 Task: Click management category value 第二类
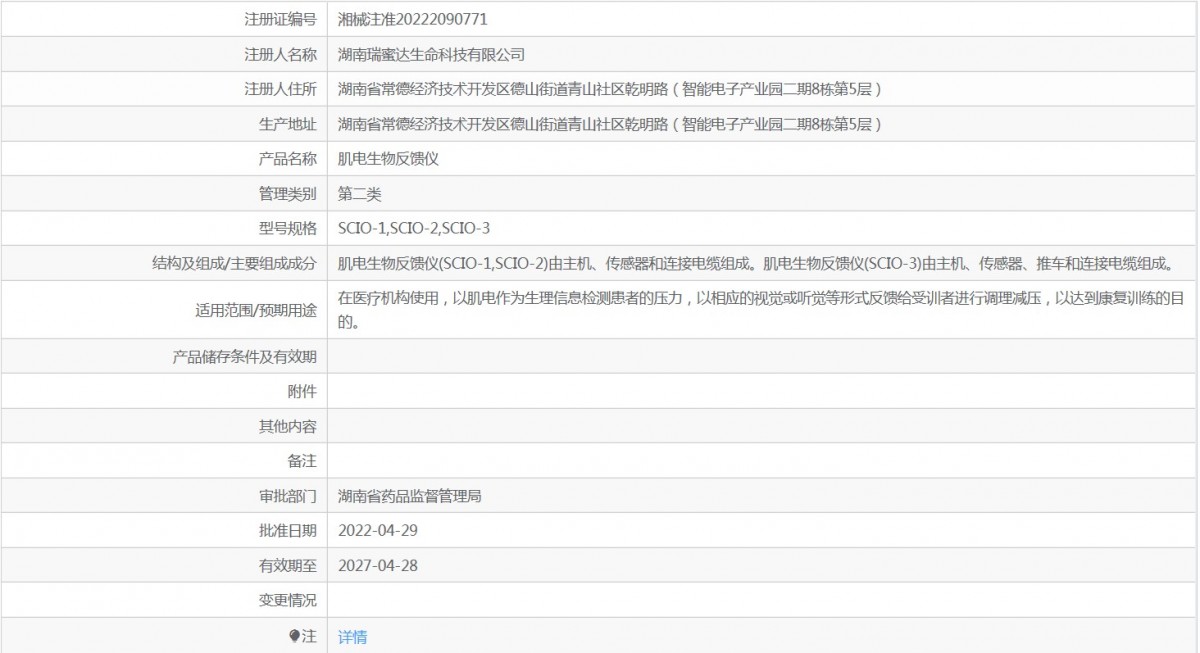coord(360,194)
